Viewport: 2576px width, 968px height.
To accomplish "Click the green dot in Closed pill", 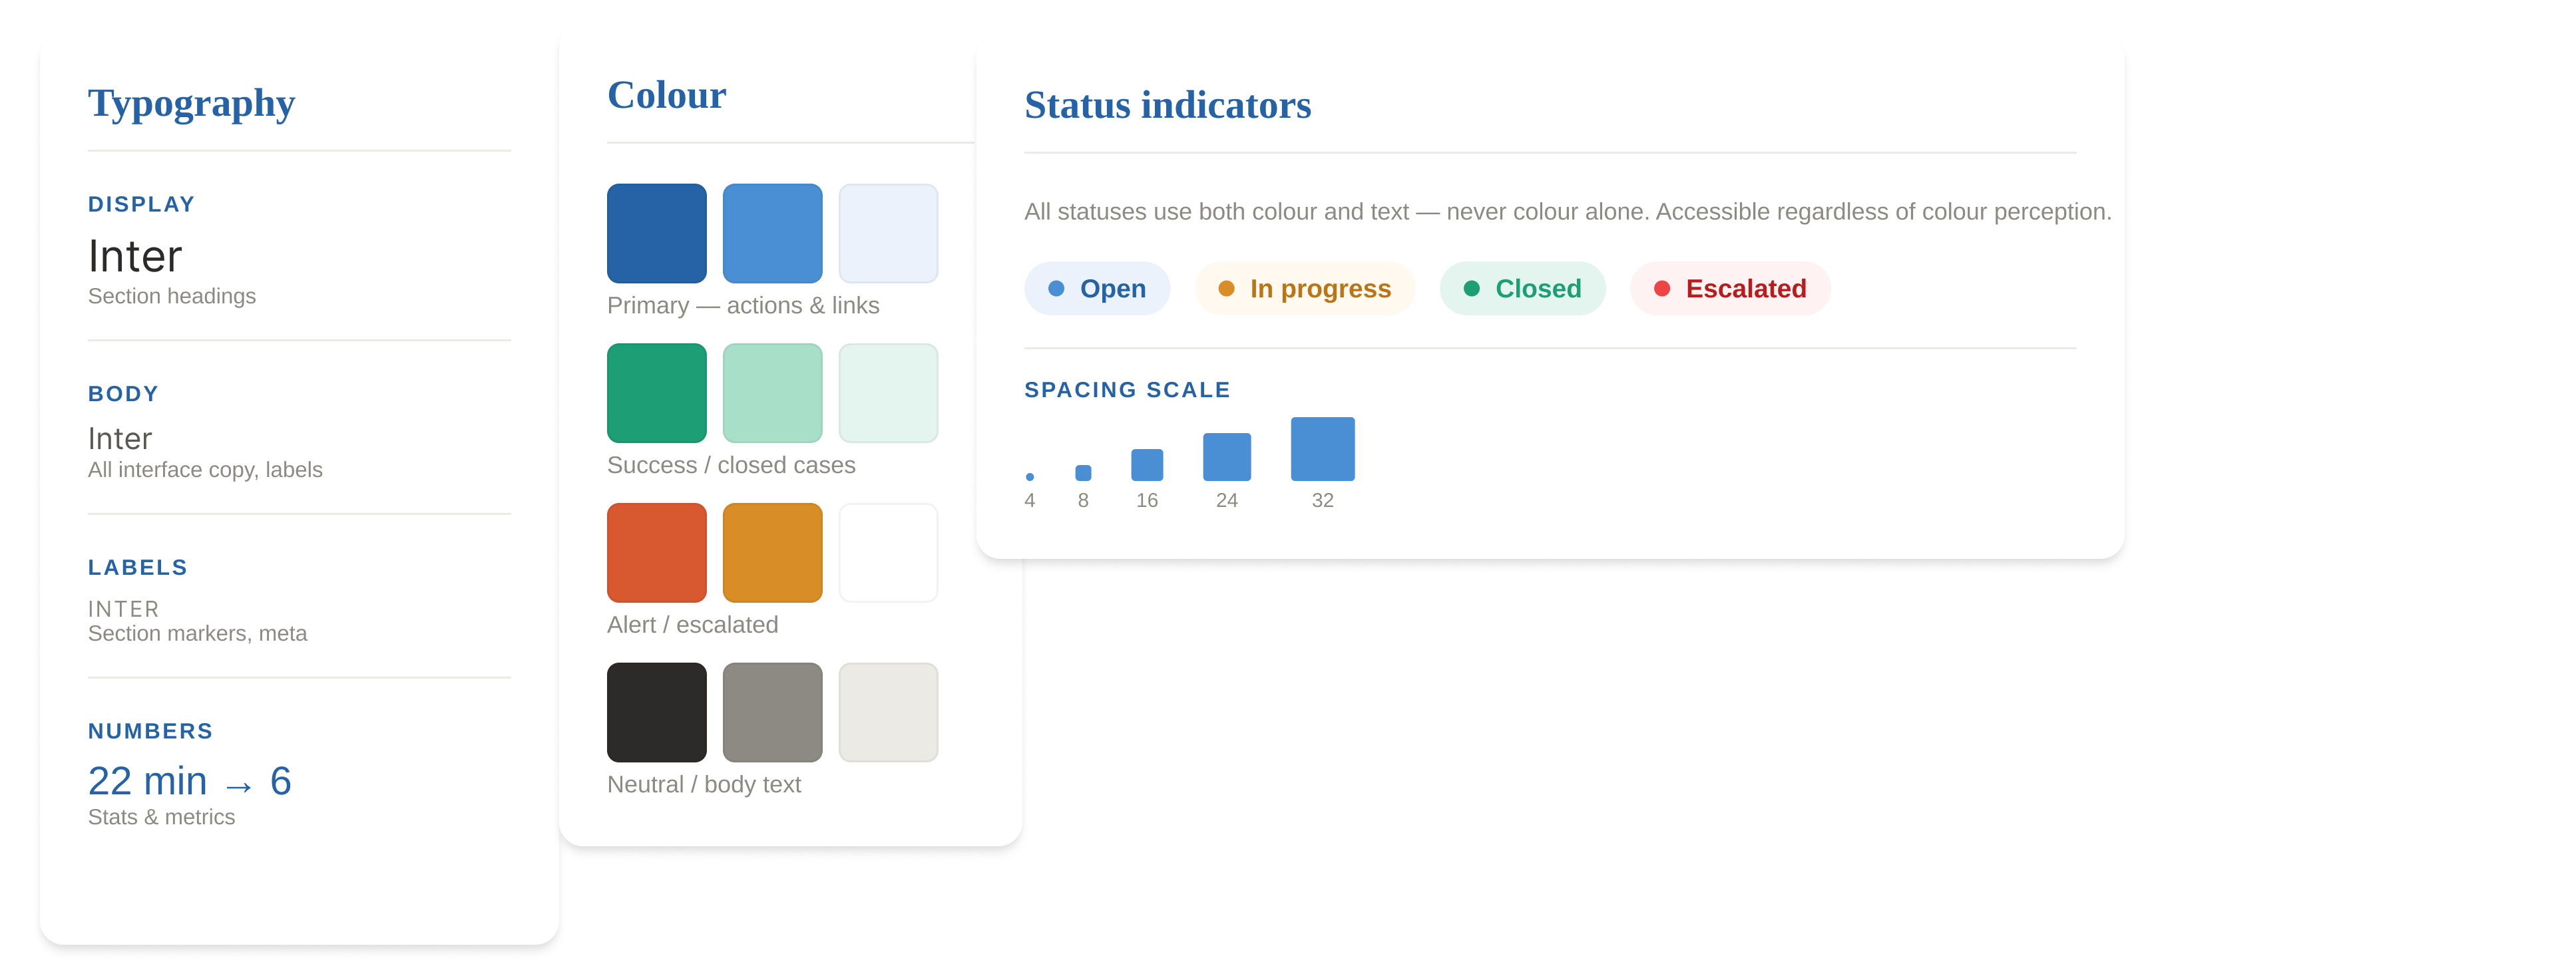I will coord(1471,288).
